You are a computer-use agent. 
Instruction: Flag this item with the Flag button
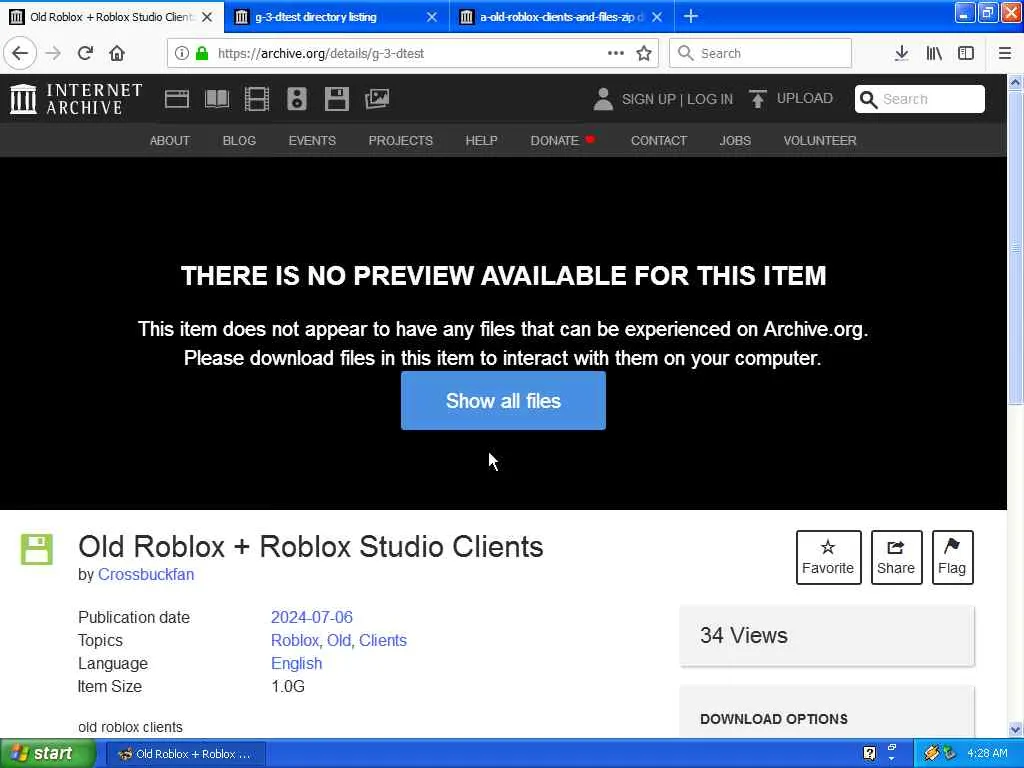(x=952, y=557)
